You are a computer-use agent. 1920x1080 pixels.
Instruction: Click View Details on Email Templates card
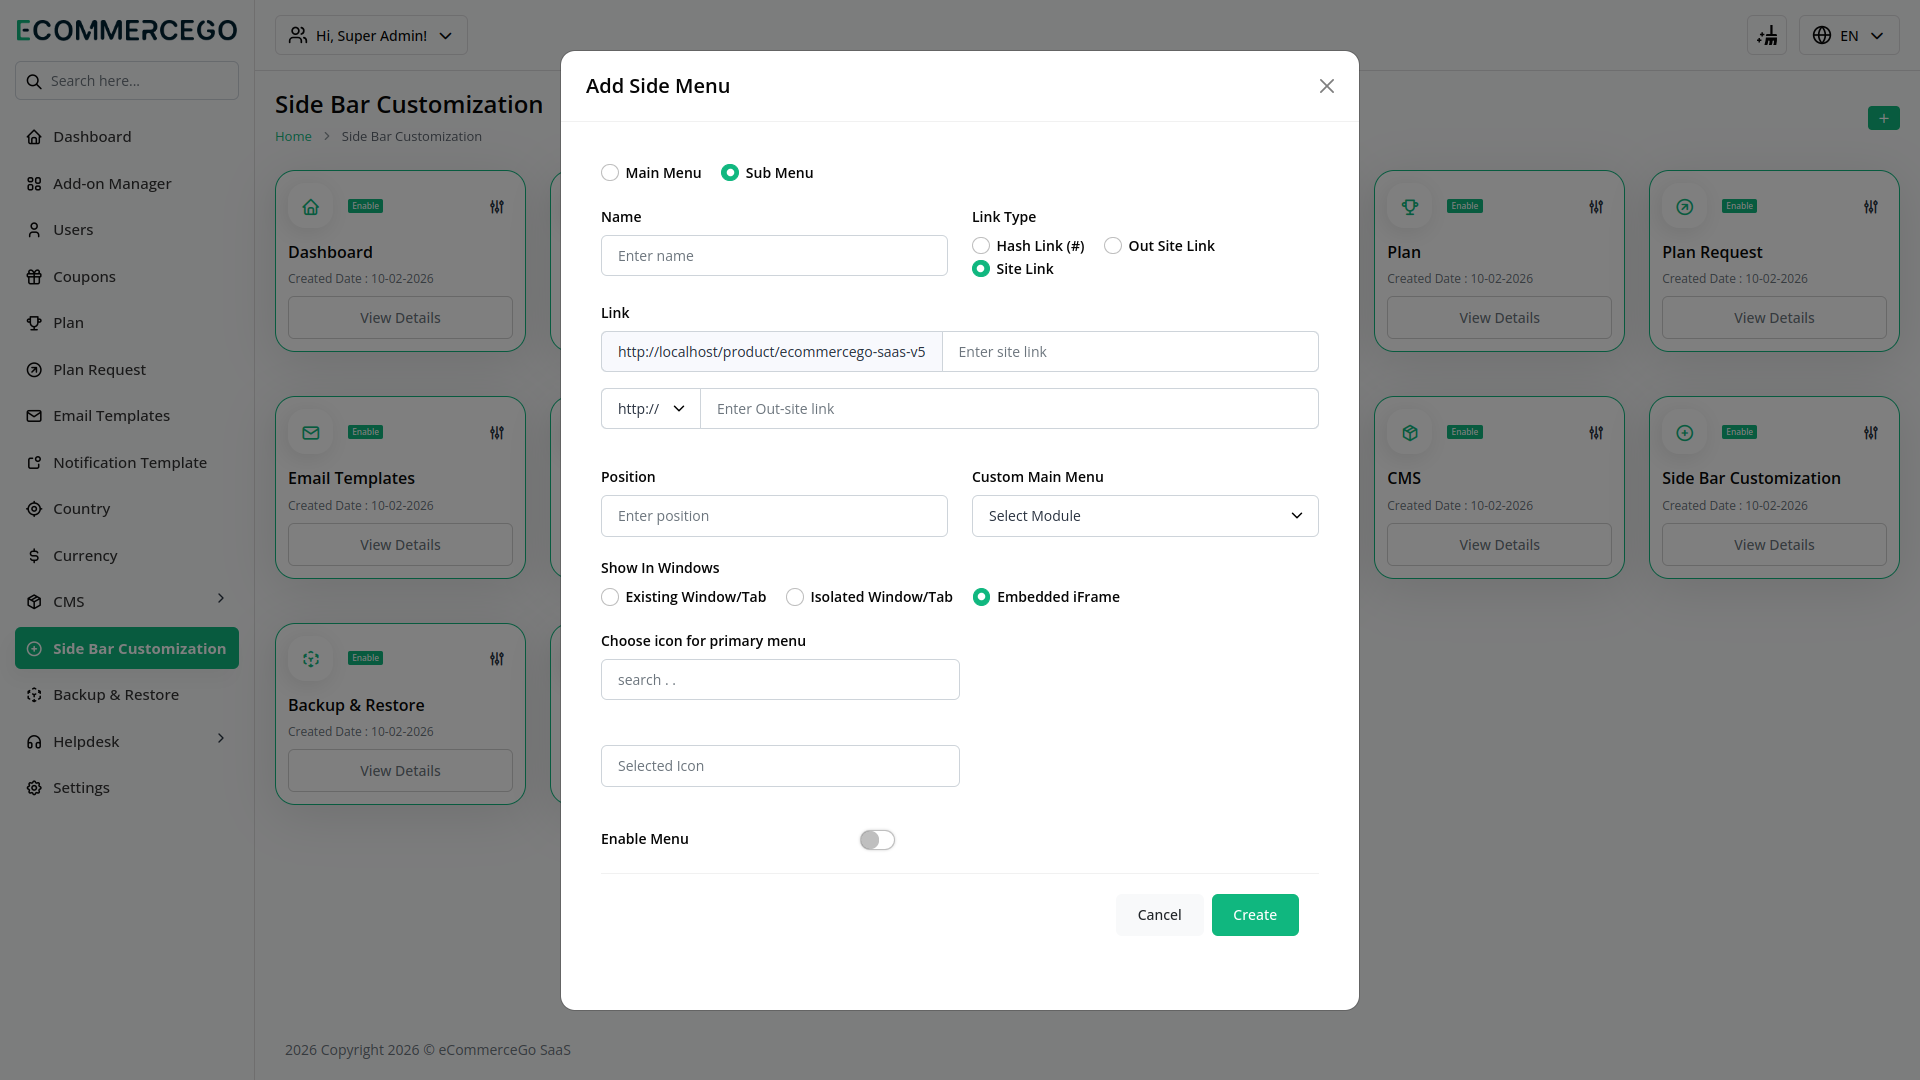pos(400,545)
